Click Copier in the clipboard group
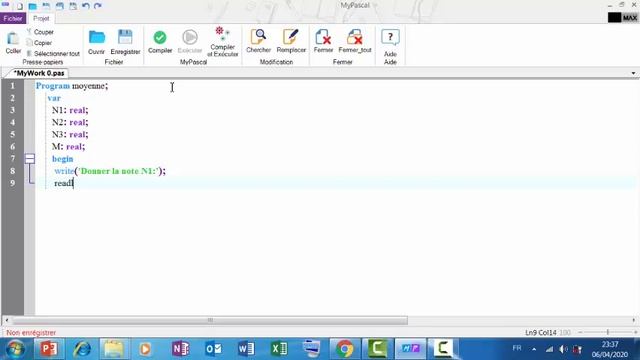Image resolution: width=640 pixels, height=360 pixels. 39,43
